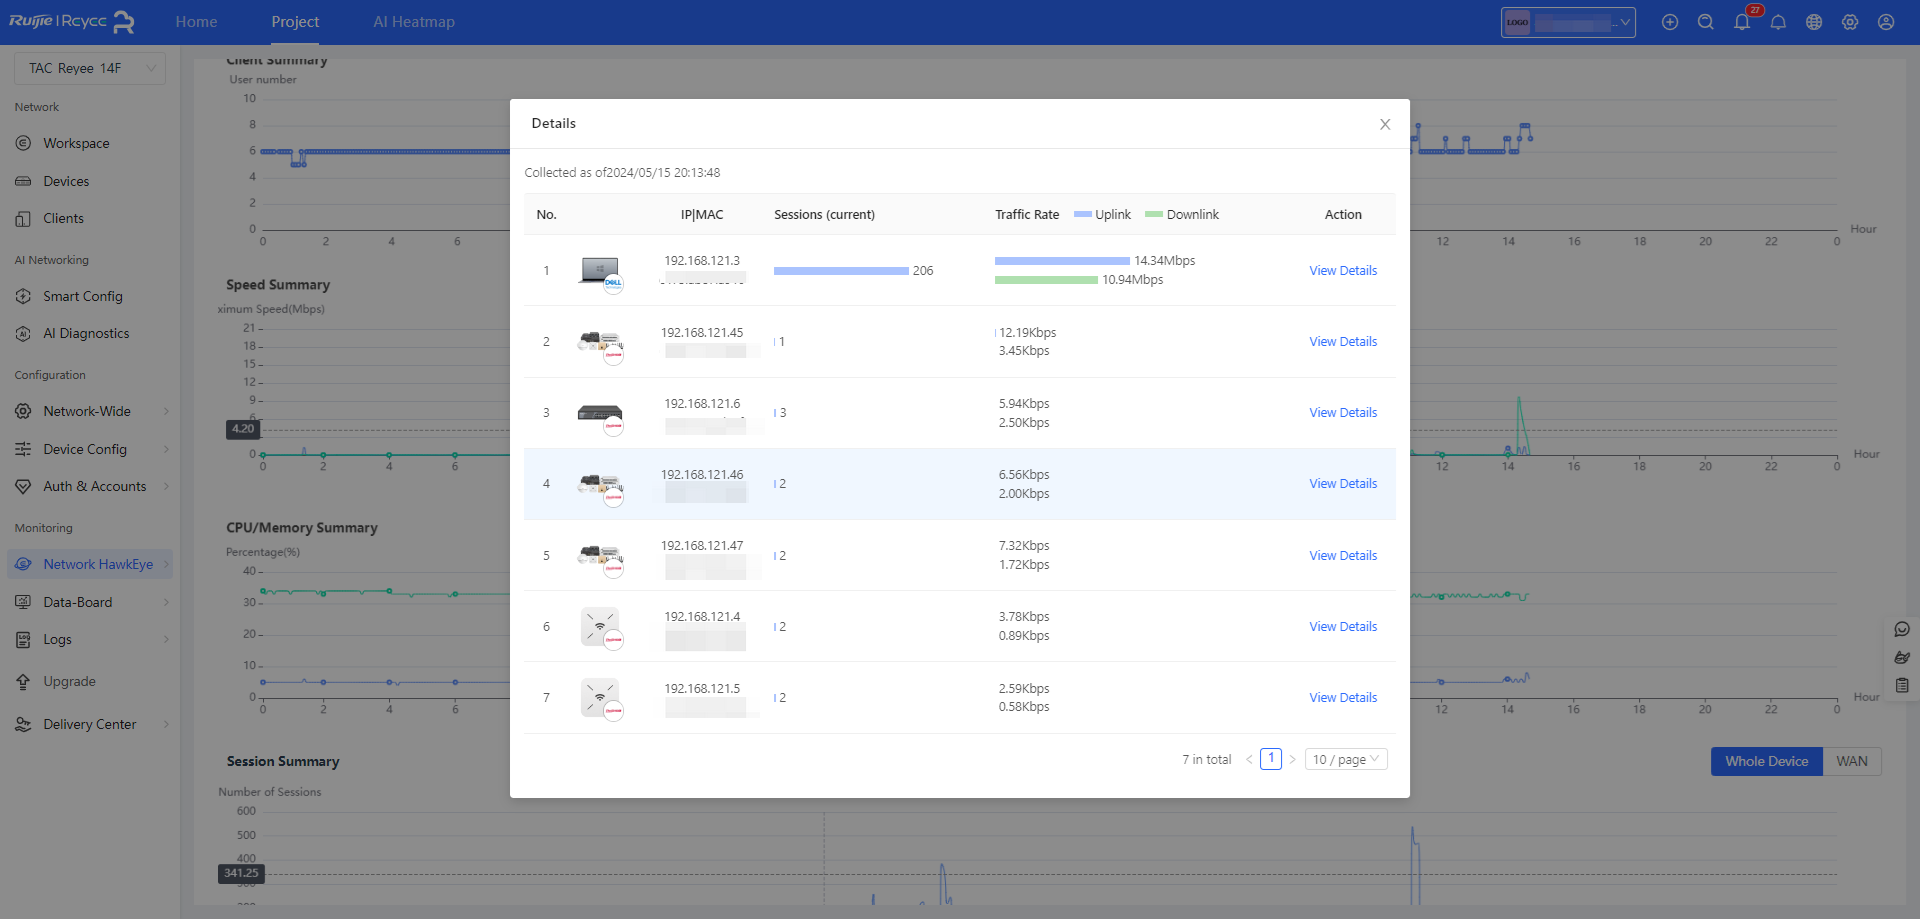1920x919 pixels.
Task: Toggle the Downlink legend in Traffic Rate
Action: point(1182,215)
